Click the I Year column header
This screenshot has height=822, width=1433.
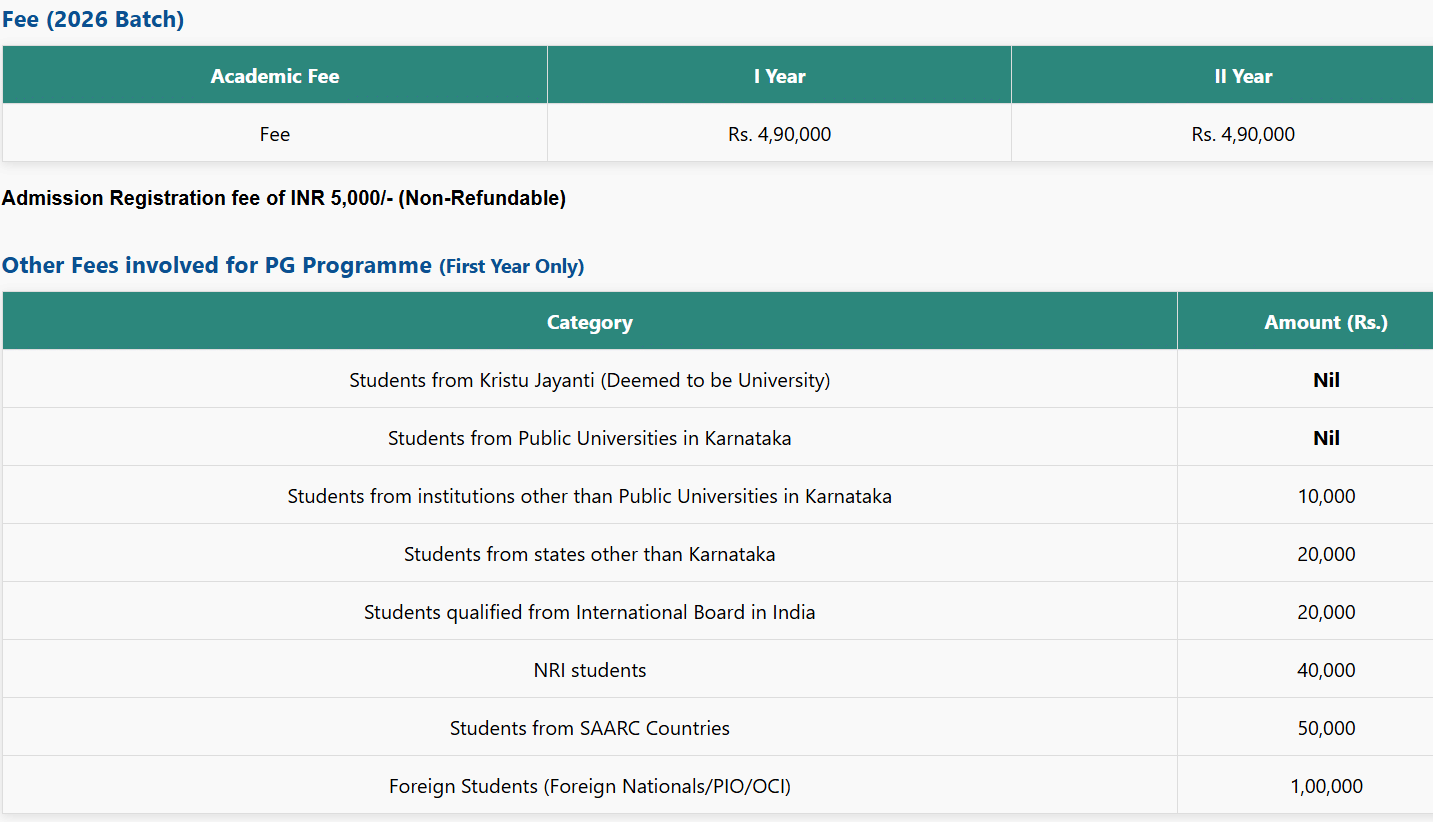point(779,76)
